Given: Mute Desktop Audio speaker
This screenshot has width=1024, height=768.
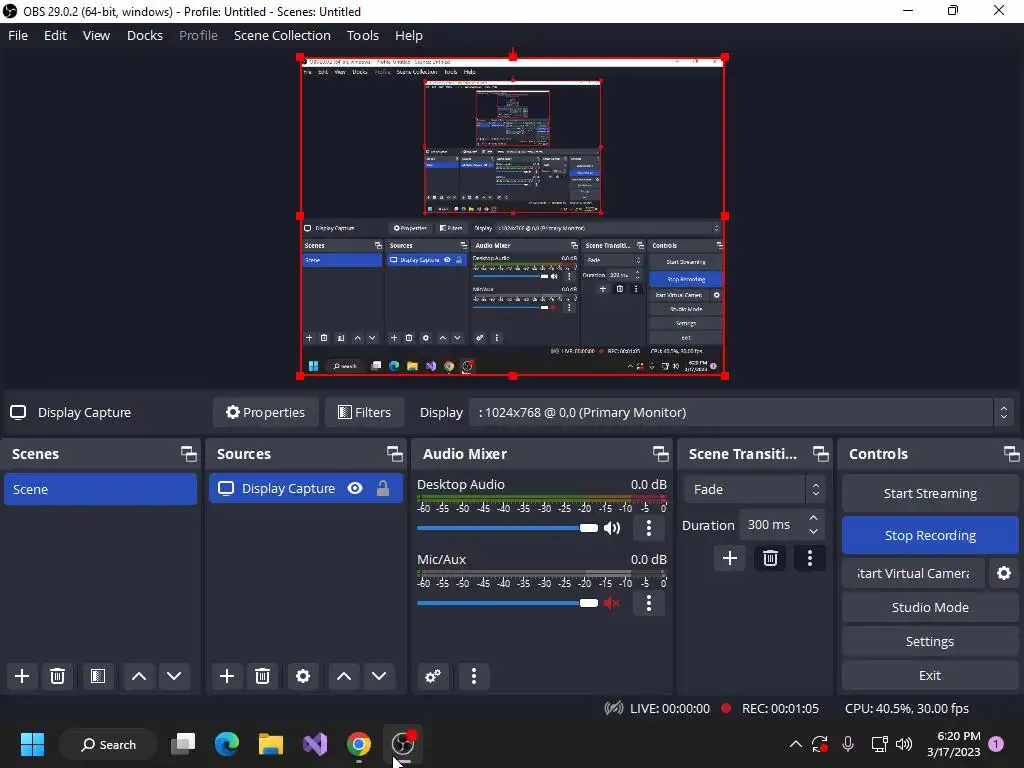Looking at the screenshot, I should tap(612, 528).
